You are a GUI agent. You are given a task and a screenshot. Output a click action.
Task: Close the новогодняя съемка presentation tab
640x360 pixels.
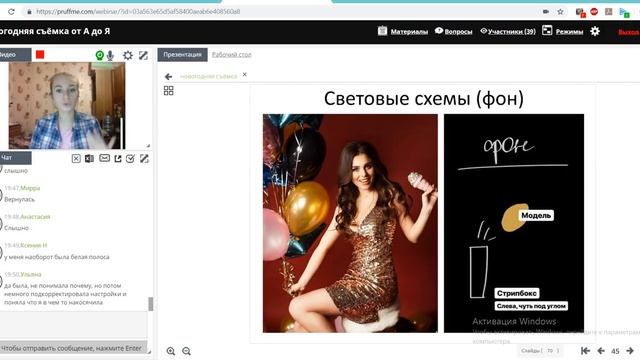coord(244,74)
